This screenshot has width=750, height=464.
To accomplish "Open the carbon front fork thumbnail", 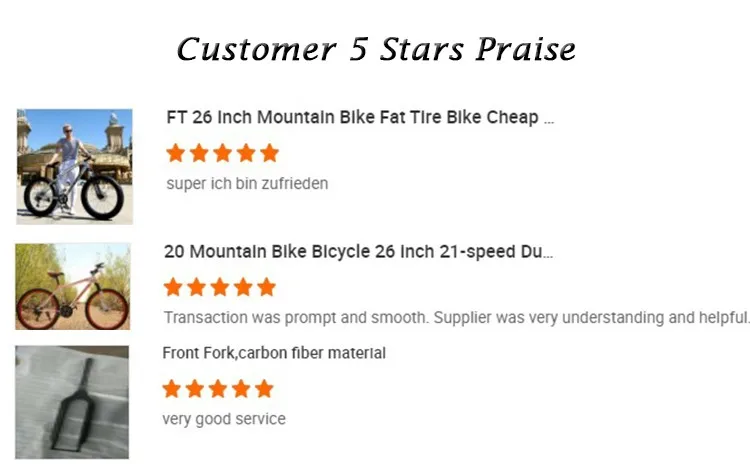I will (x=72, y=402).
